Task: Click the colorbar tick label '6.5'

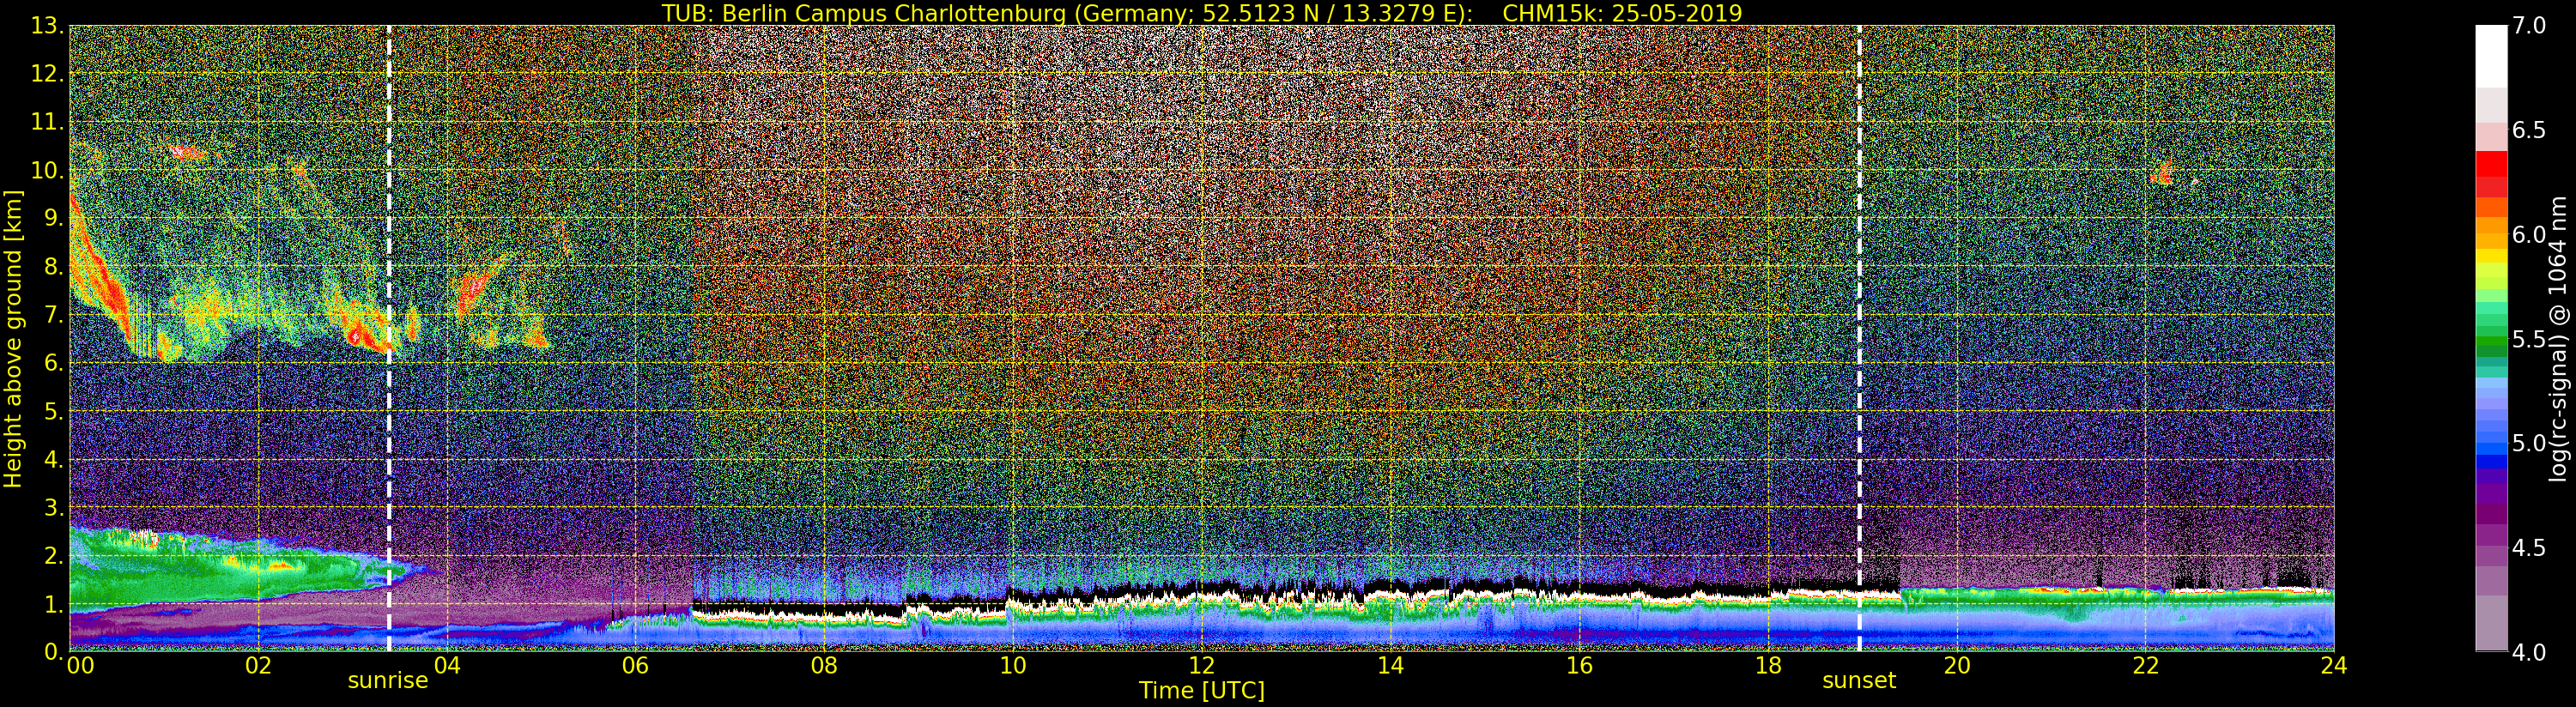Action: [x=2529, y=131]
